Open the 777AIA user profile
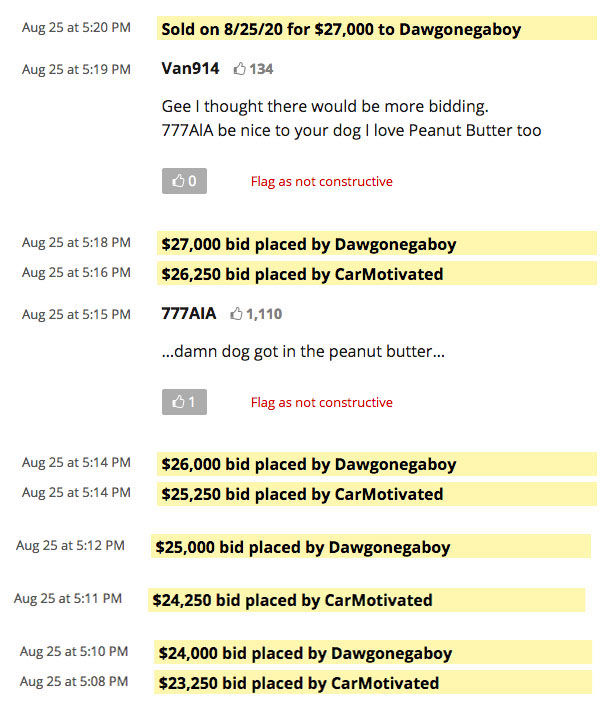The image size is (615, 708). point(188,314)
